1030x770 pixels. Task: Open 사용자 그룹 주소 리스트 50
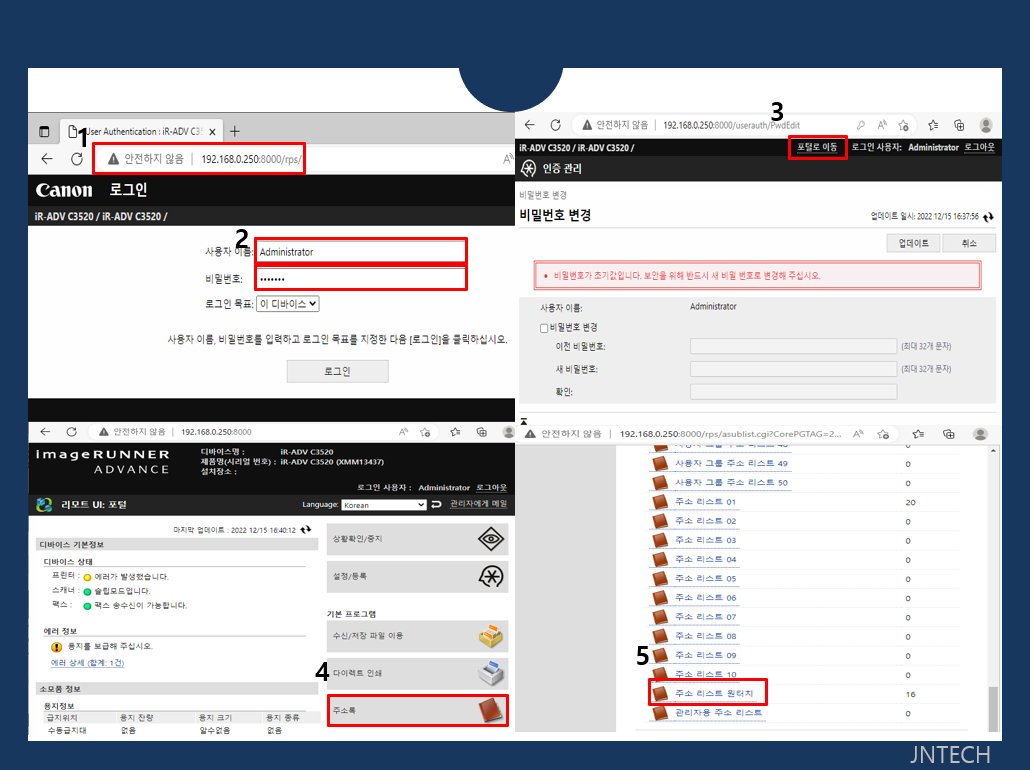tap(731, 482)
